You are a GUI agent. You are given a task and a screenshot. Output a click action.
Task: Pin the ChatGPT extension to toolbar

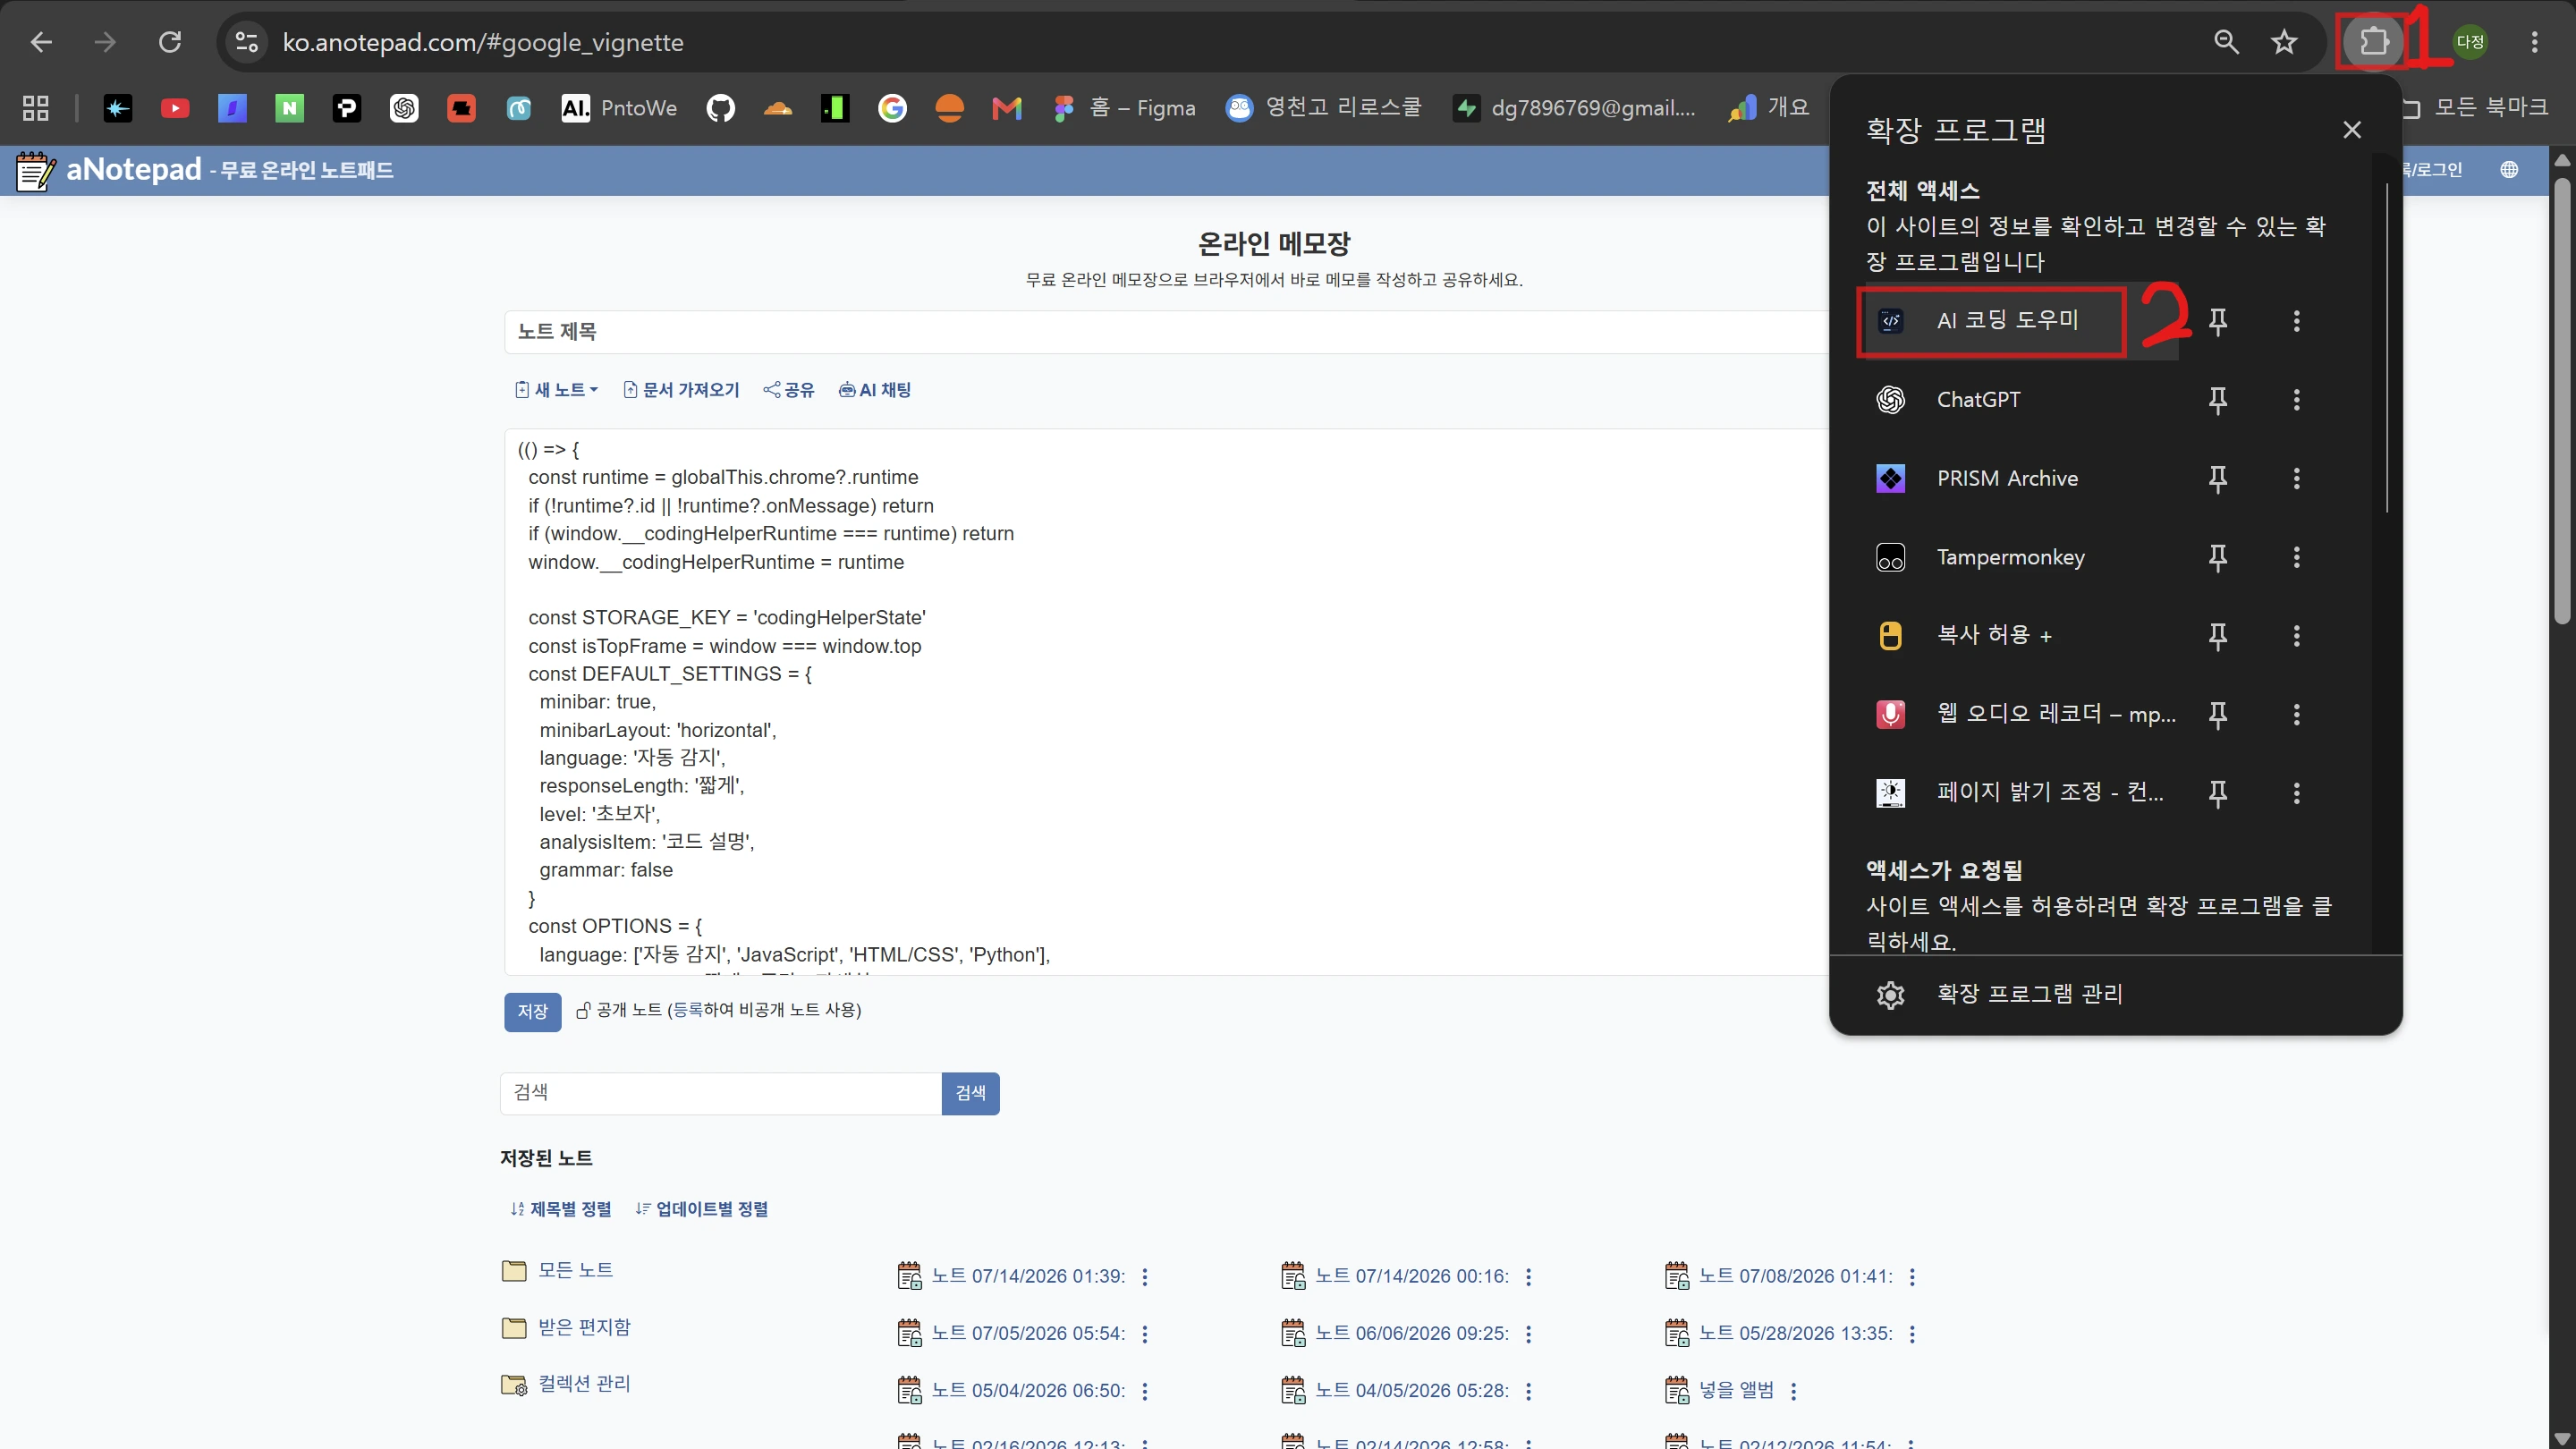coord(2217,400)
